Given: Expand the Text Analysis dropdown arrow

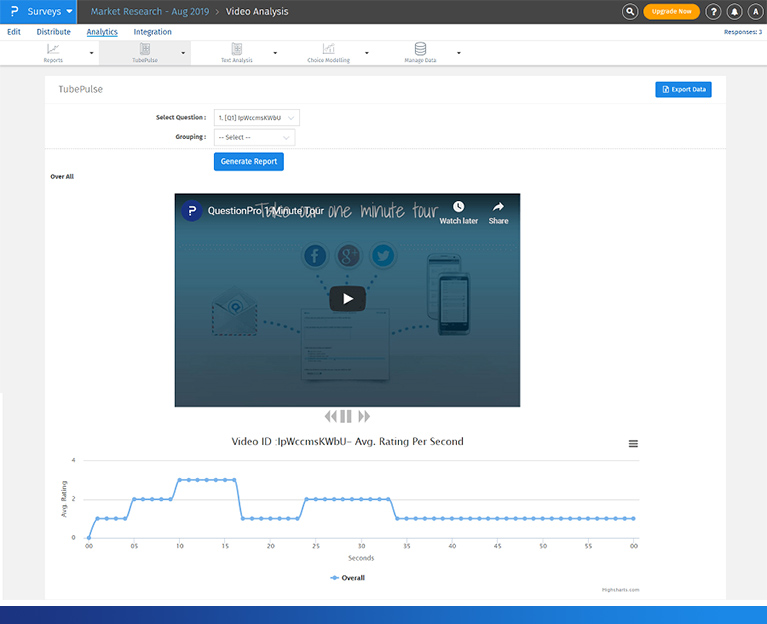Looking at the screenshot, I should [275, 53].
